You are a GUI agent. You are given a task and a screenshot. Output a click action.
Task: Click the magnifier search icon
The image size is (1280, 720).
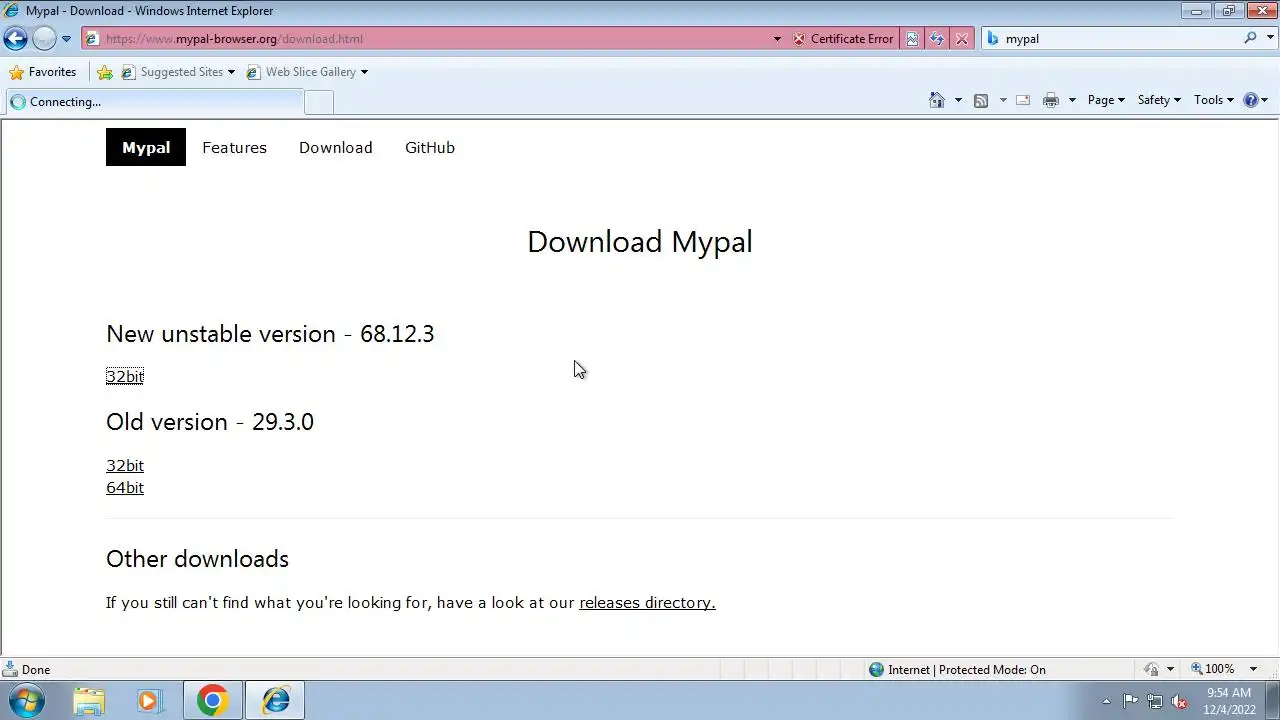1250,38
